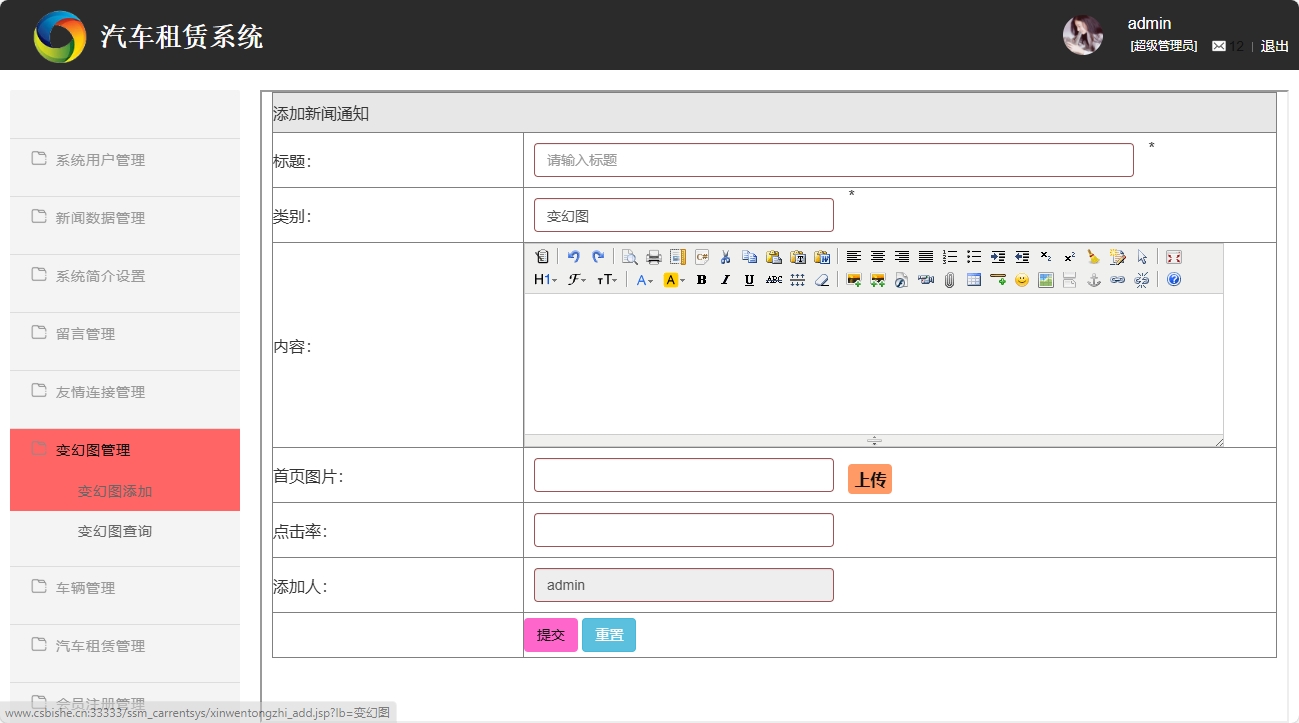Click the print icon in editor toolbar
This screenshot has width=1299, height=723.
pos(653,257)
